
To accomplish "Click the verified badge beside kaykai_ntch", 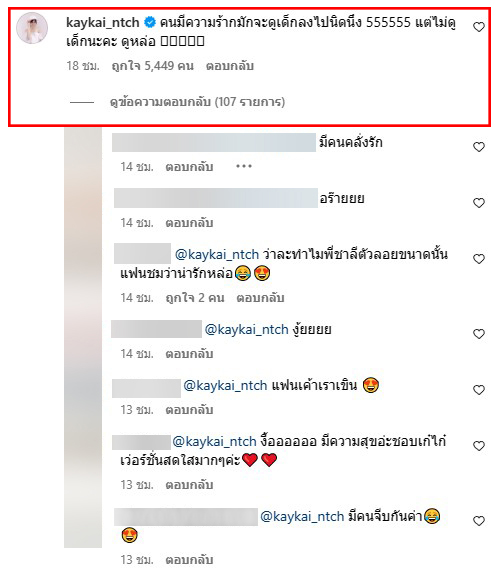I will click(x=150, y=22).
